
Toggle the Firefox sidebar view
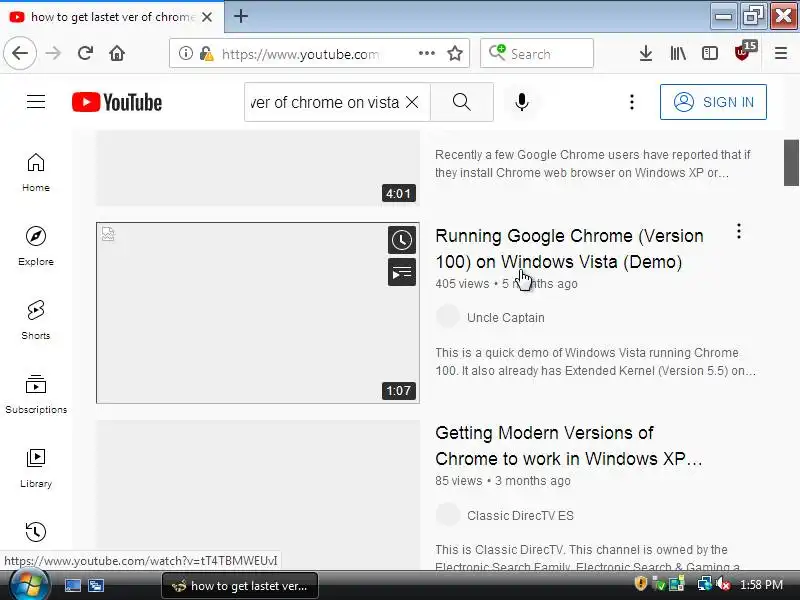click(710, 53)
